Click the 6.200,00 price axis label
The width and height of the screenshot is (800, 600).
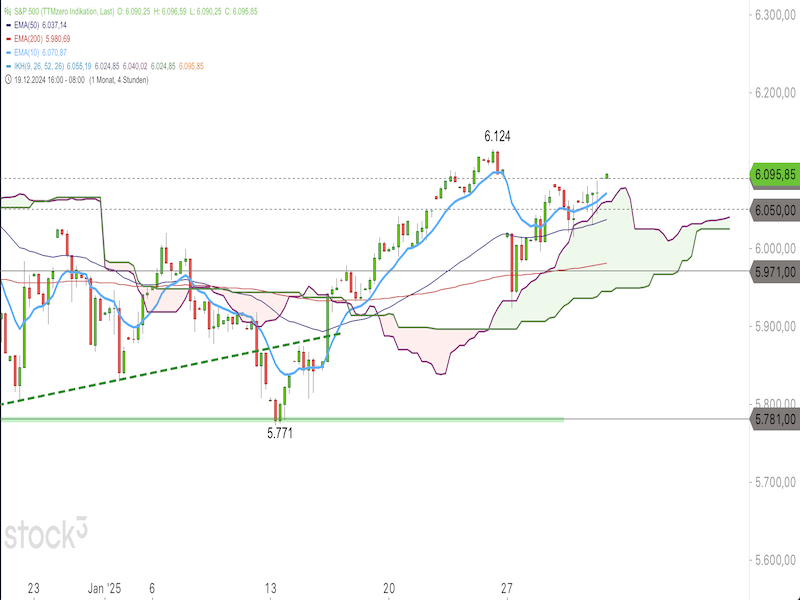pyautogui.click(x=776, y=93)
